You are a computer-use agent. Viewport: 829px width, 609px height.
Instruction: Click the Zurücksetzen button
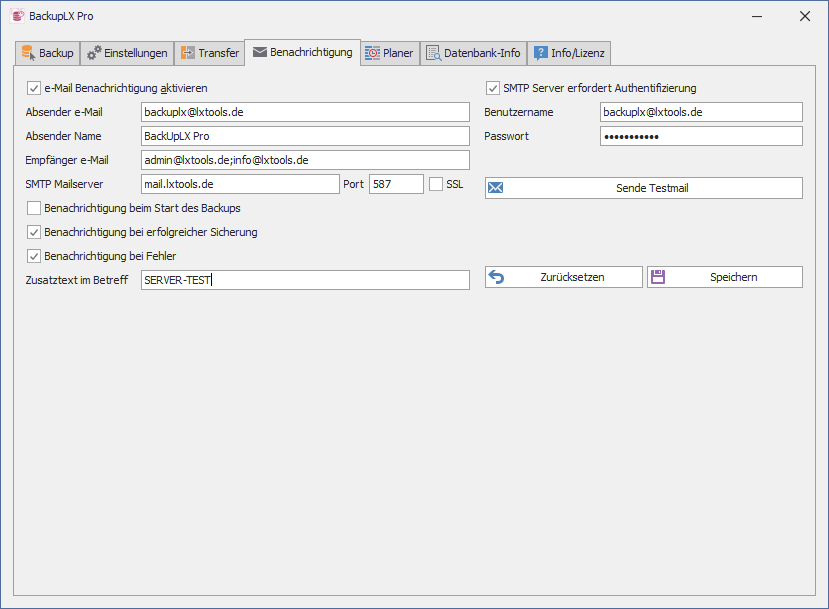click(564, 277)
